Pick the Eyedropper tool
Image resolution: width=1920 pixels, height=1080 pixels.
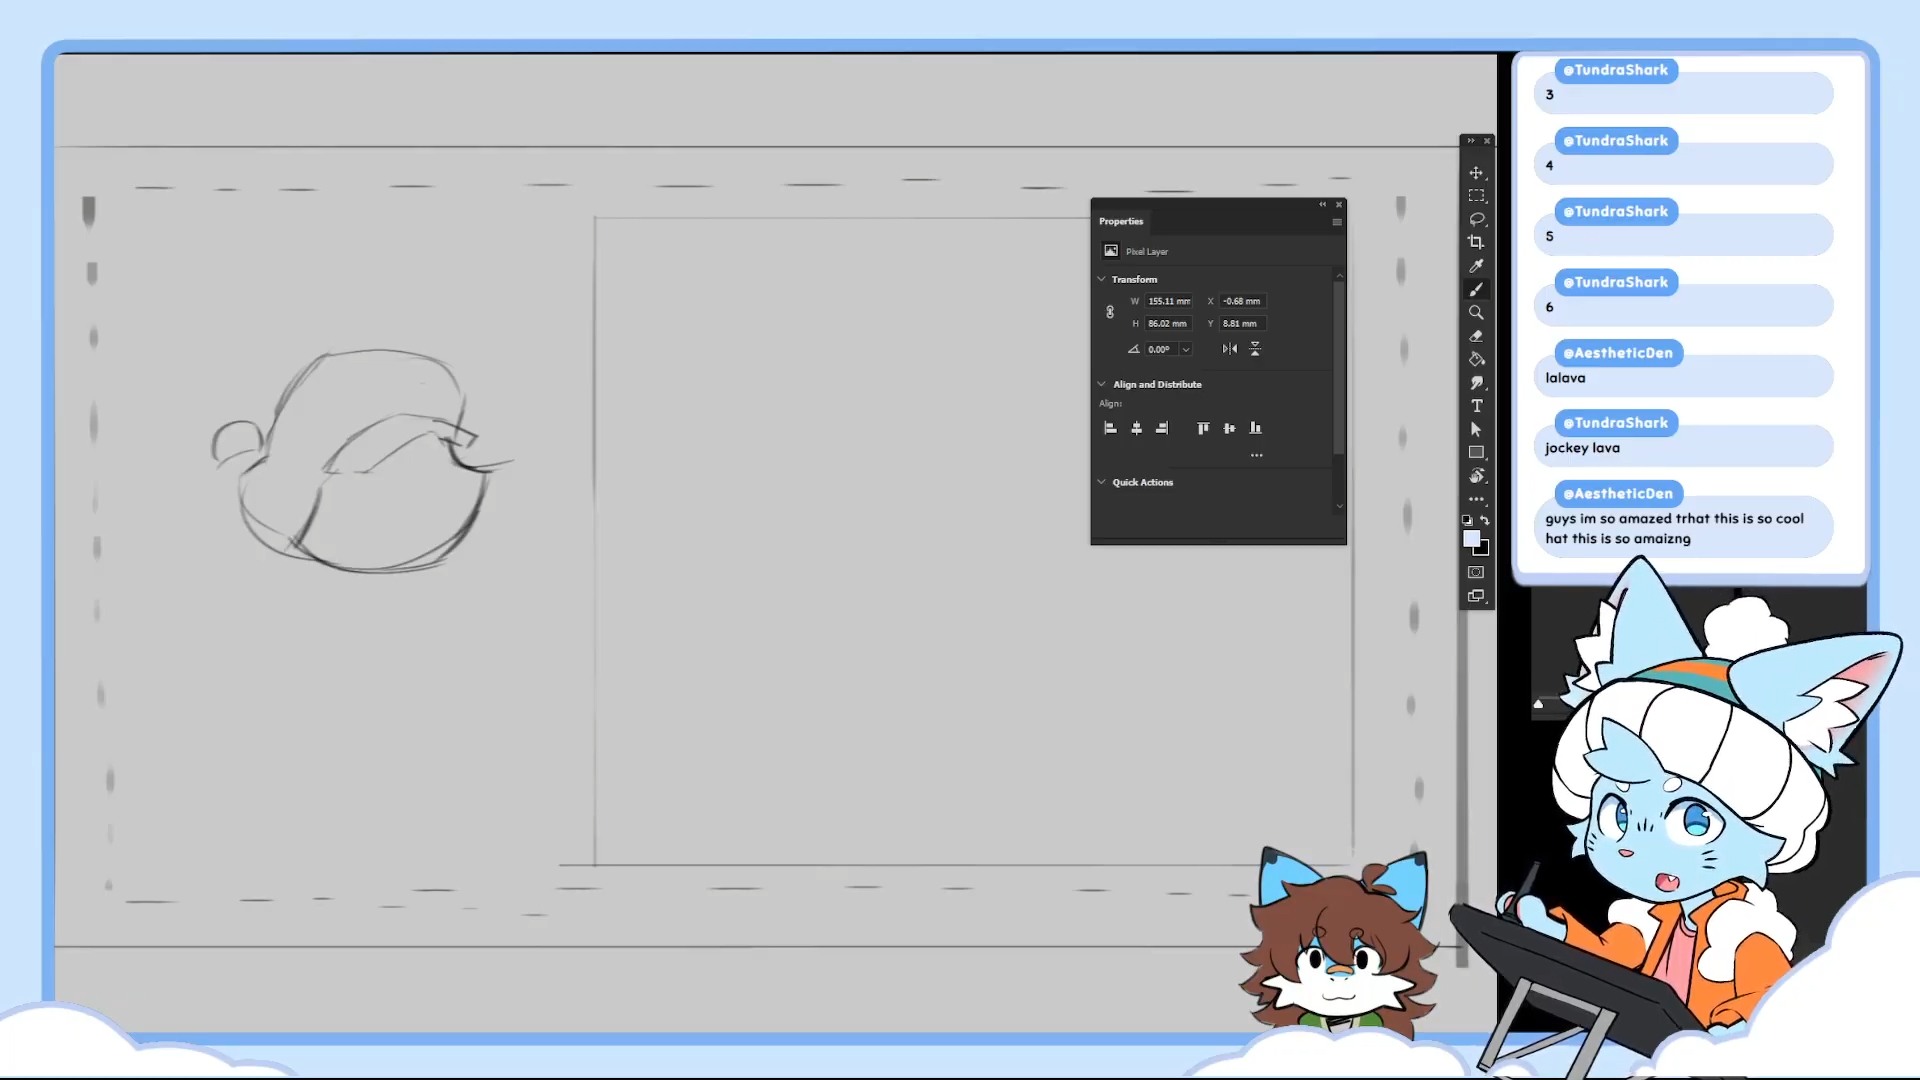pos(1476,266)
